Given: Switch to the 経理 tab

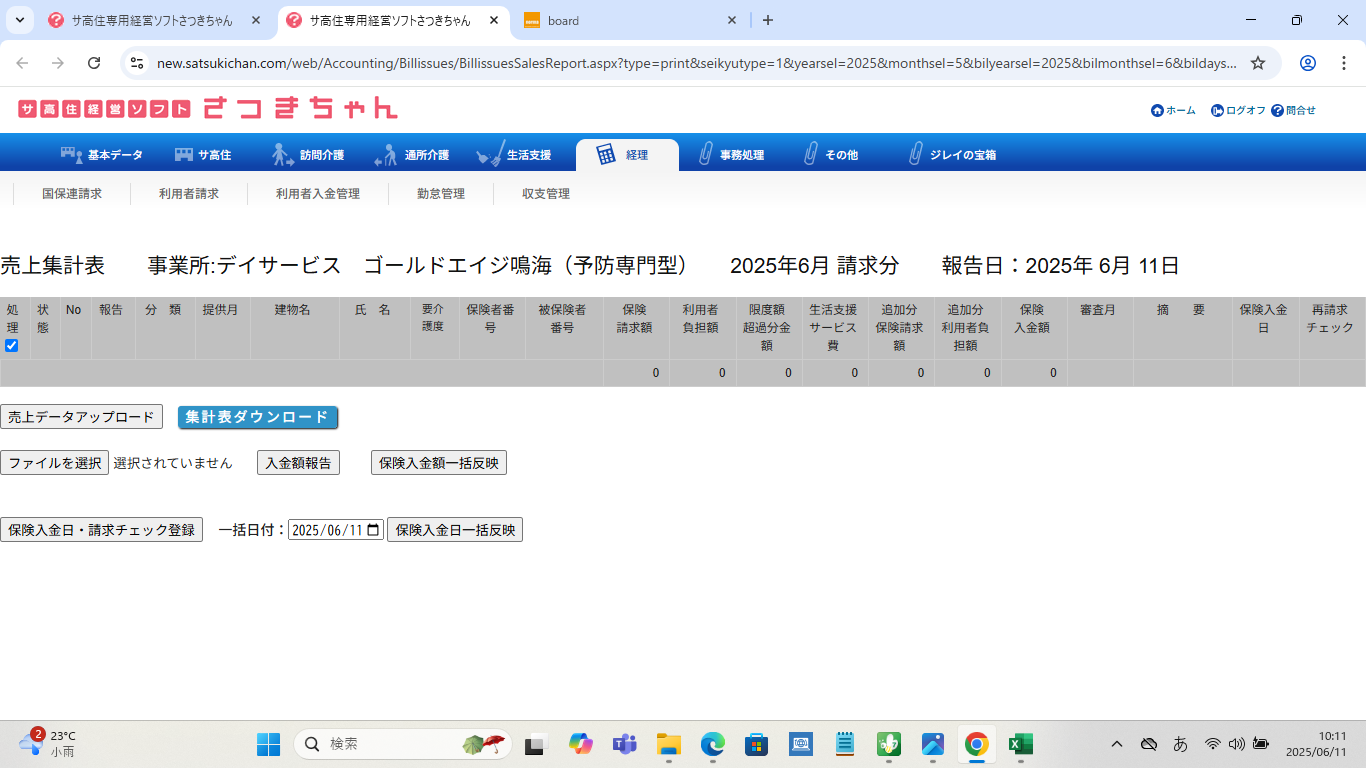Looking at the screenshot, I should point(626,155).
